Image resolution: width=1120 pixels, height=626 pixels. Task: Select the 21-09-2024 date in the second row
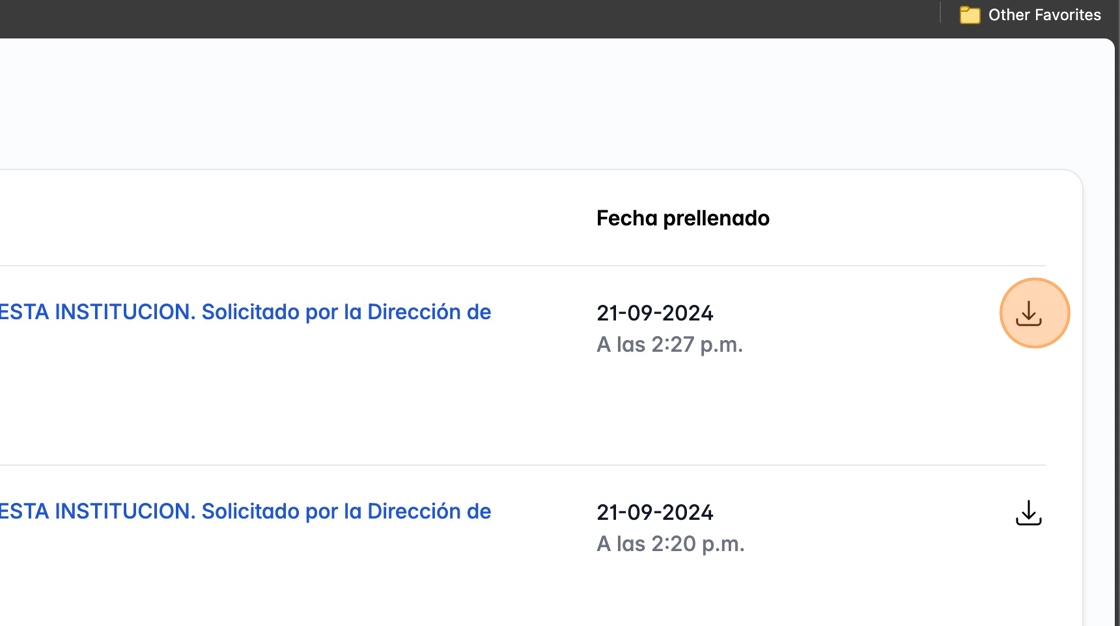click(655, 513)
